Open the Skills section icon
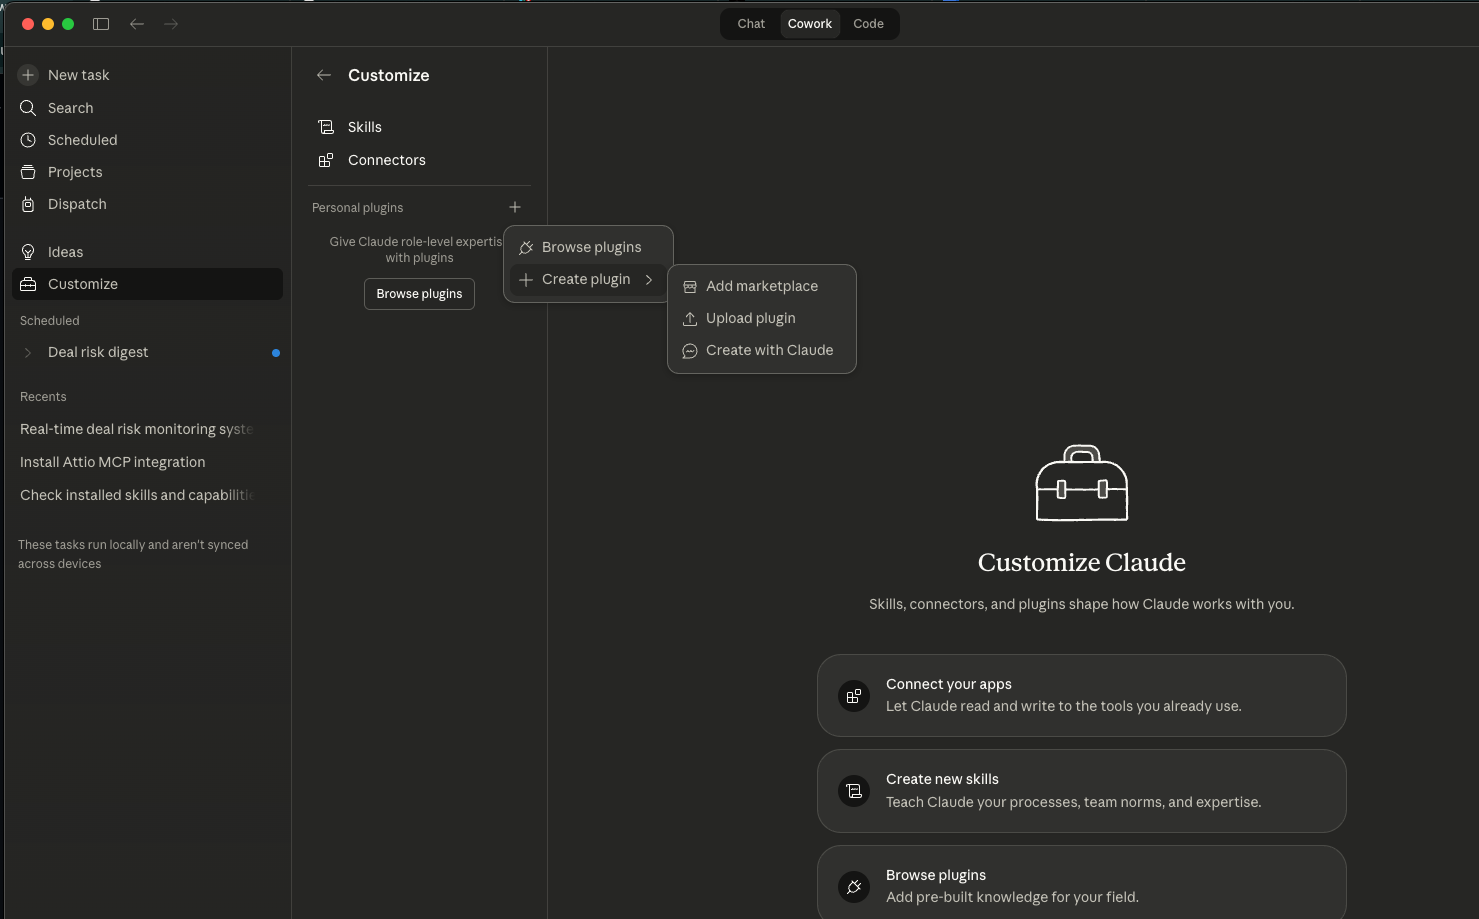Viewport: 1479px width, 919px height. click(x=325, y=126)
